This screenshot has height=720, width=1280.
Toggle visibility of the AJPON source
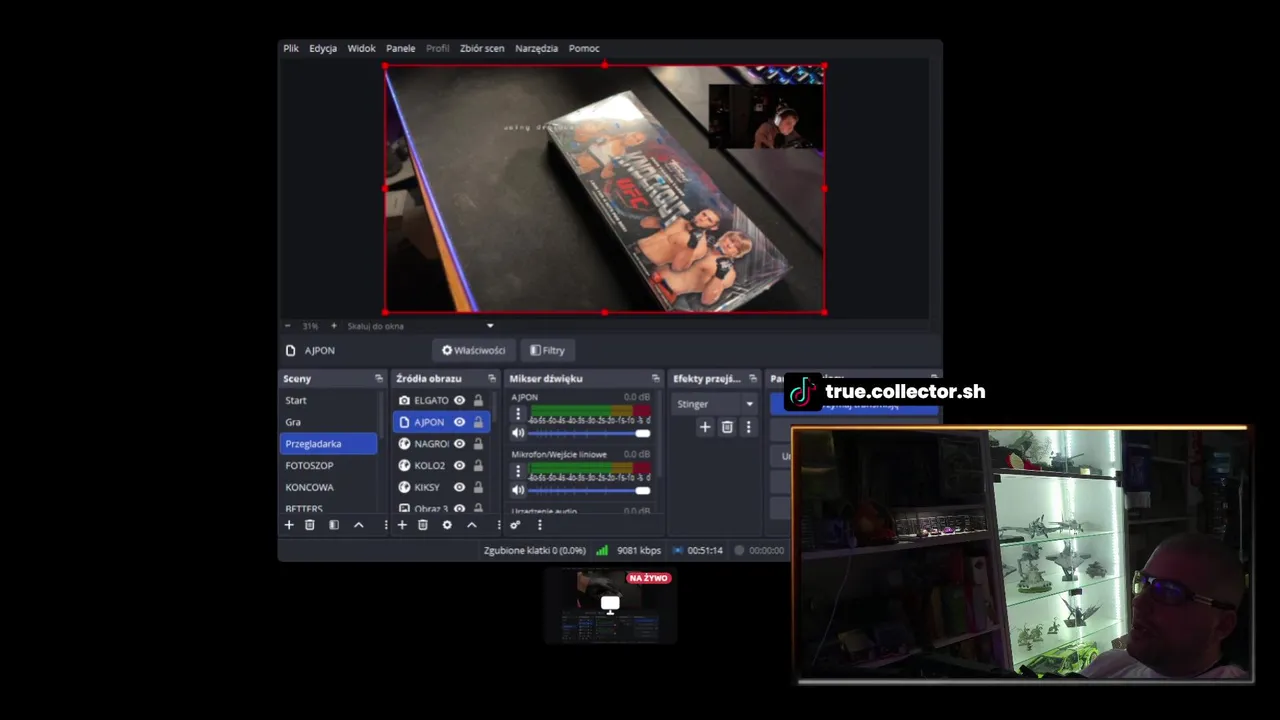point(460,422)
